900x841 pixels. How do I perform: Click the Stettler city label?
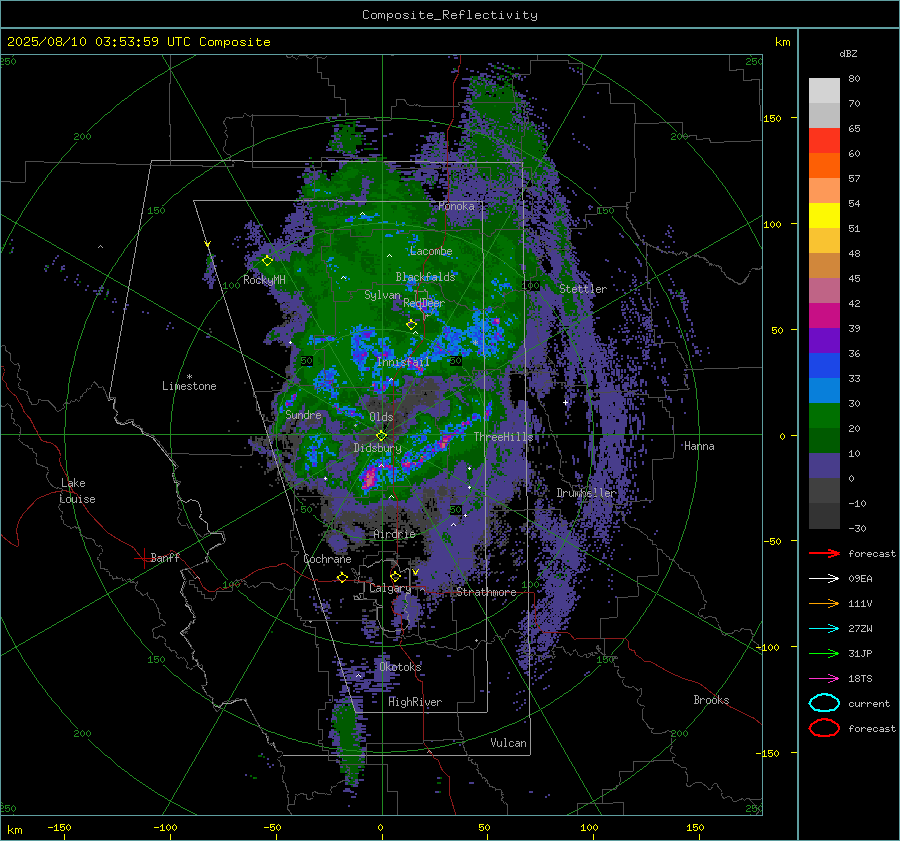tap(583, 289)
